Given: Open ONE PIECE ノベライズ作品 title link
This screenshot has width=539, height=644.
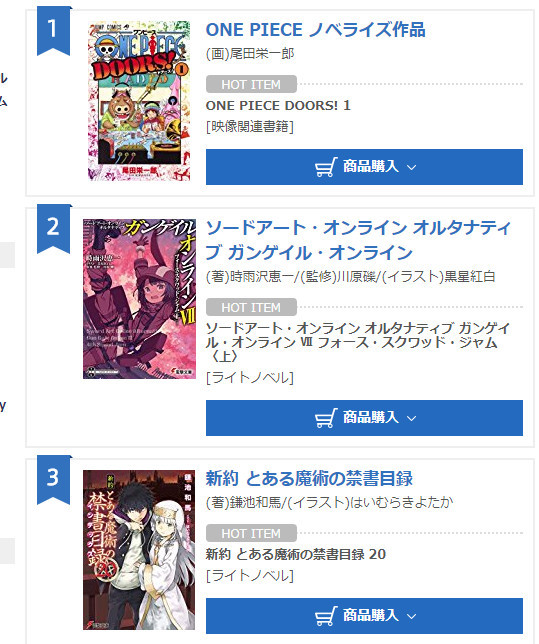Looking at the screenshot, I should tap(315, 30).
